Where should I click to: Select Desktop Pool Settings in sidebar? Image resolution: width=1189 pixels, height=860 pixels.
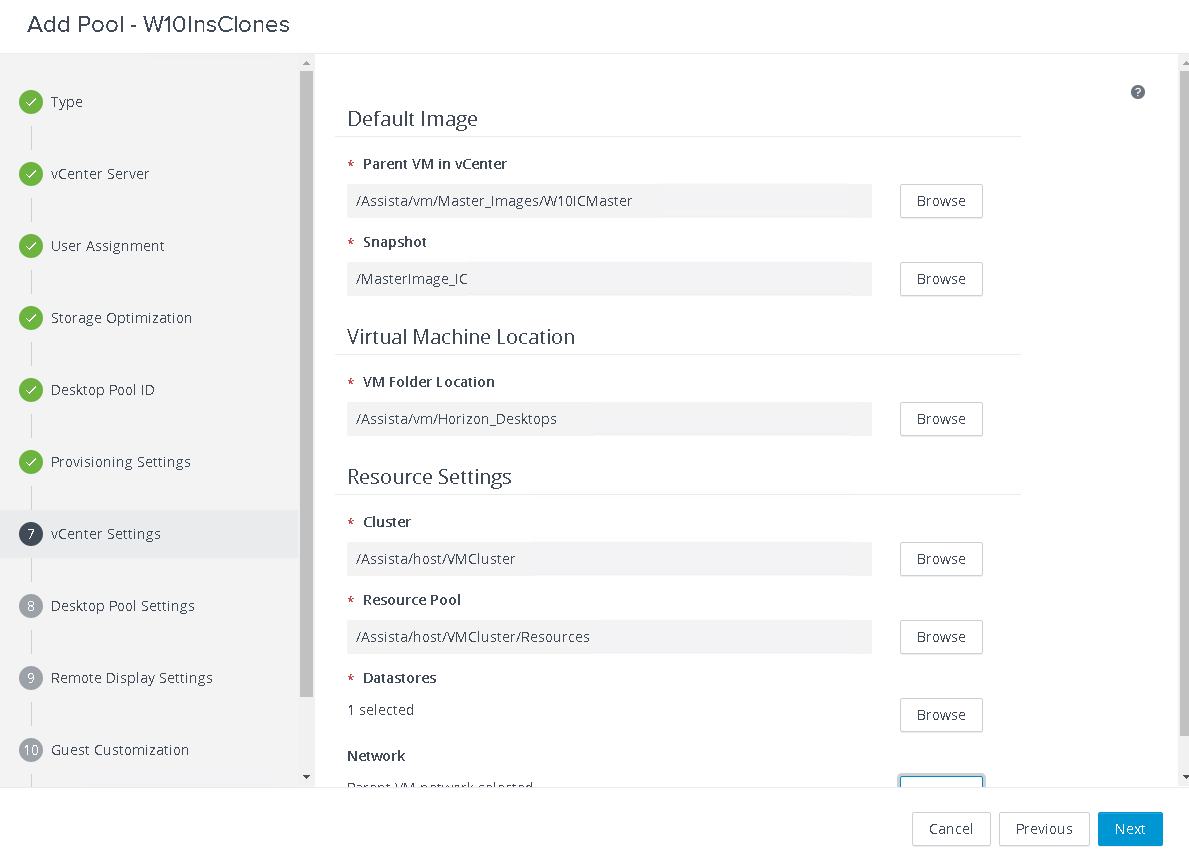tap(122, 606)
